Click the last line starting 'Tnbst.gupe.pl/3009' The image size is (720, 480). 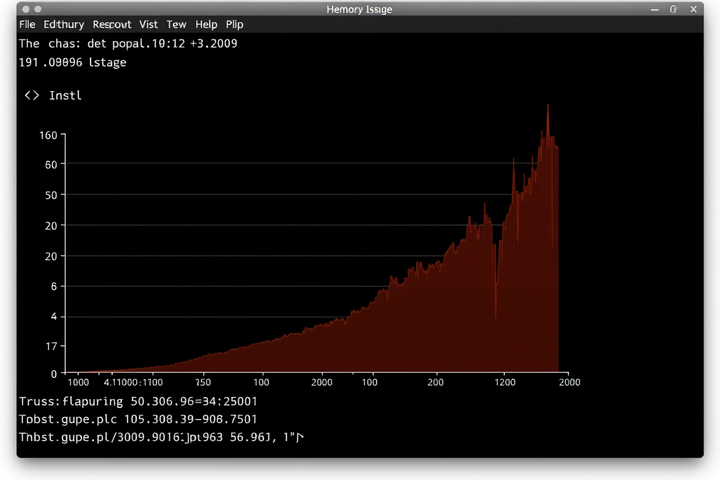[x=161, y=437]
